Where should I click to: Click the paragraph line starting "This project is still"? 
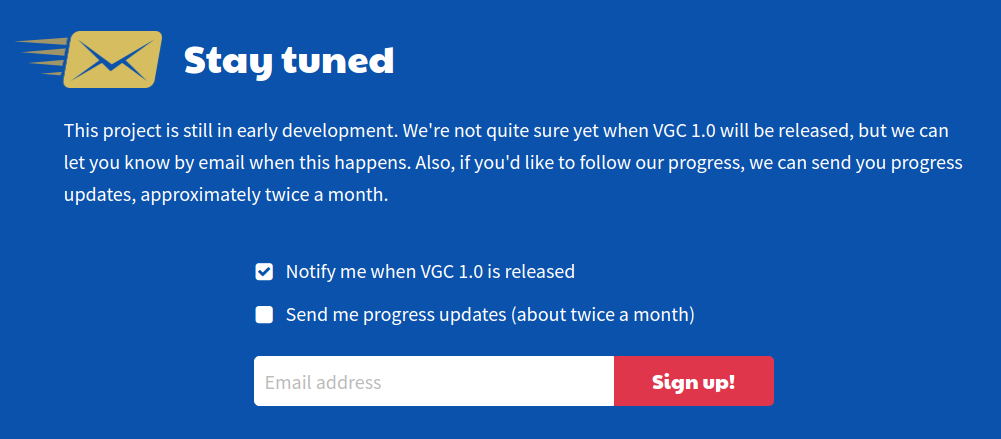tap(506, 131)
